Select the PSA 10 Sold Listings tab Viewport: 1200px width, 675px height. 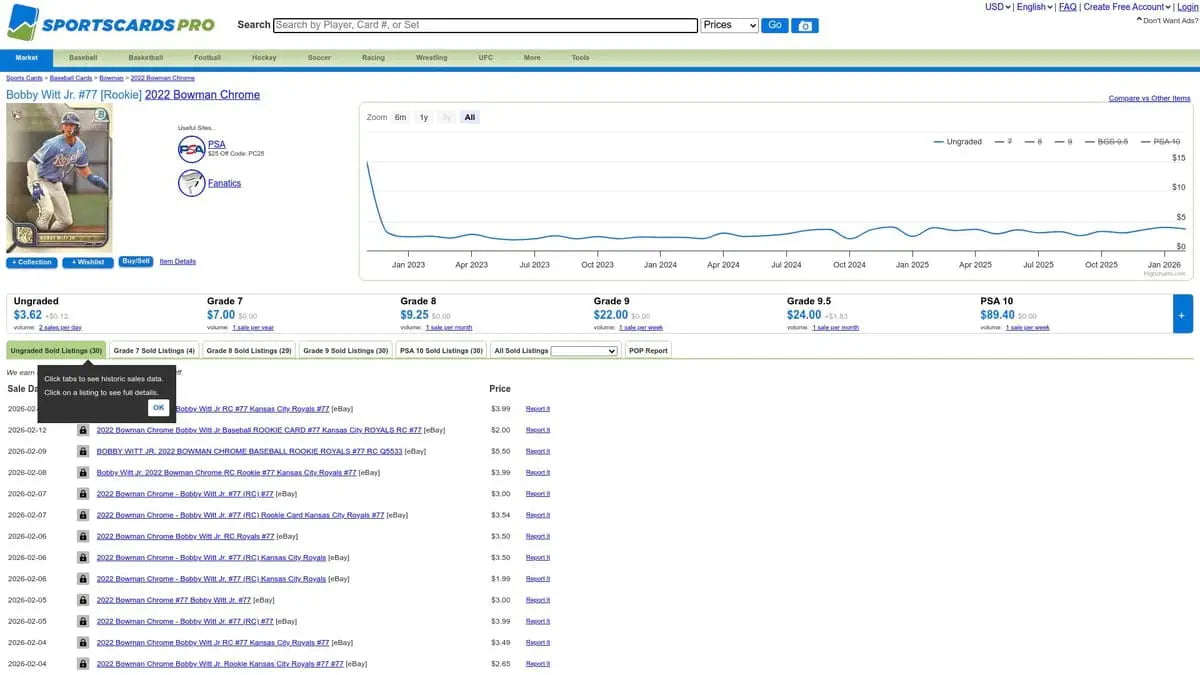(441, 351)
